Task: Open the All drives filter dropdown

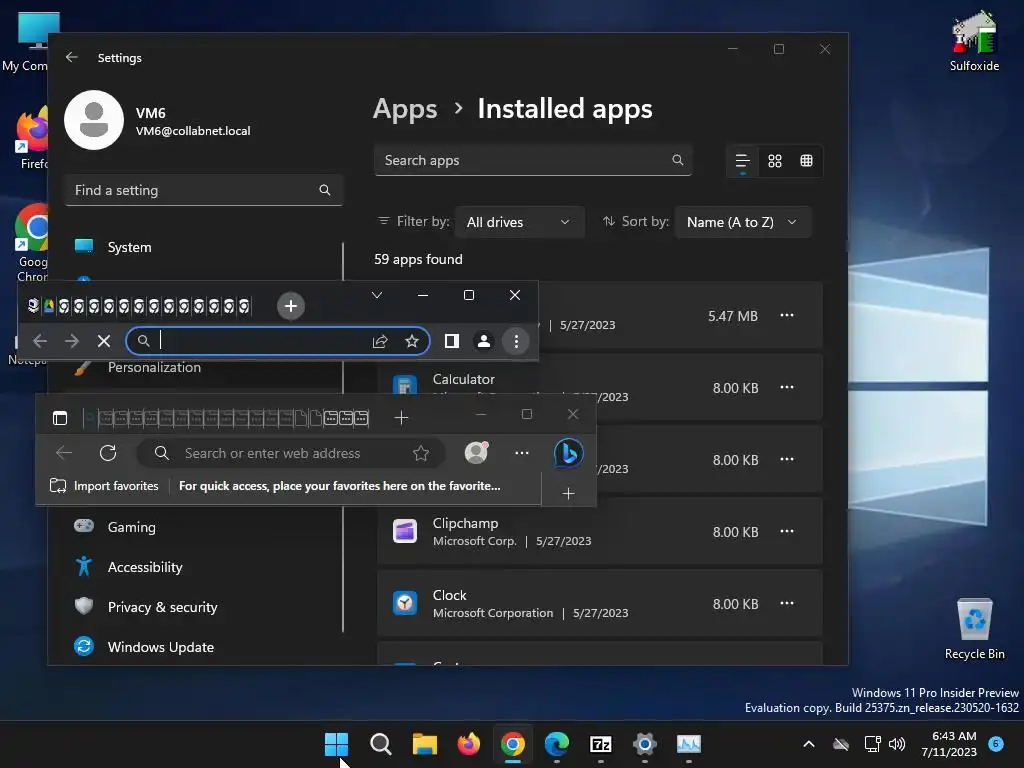Action: click(x=519, y=222)
